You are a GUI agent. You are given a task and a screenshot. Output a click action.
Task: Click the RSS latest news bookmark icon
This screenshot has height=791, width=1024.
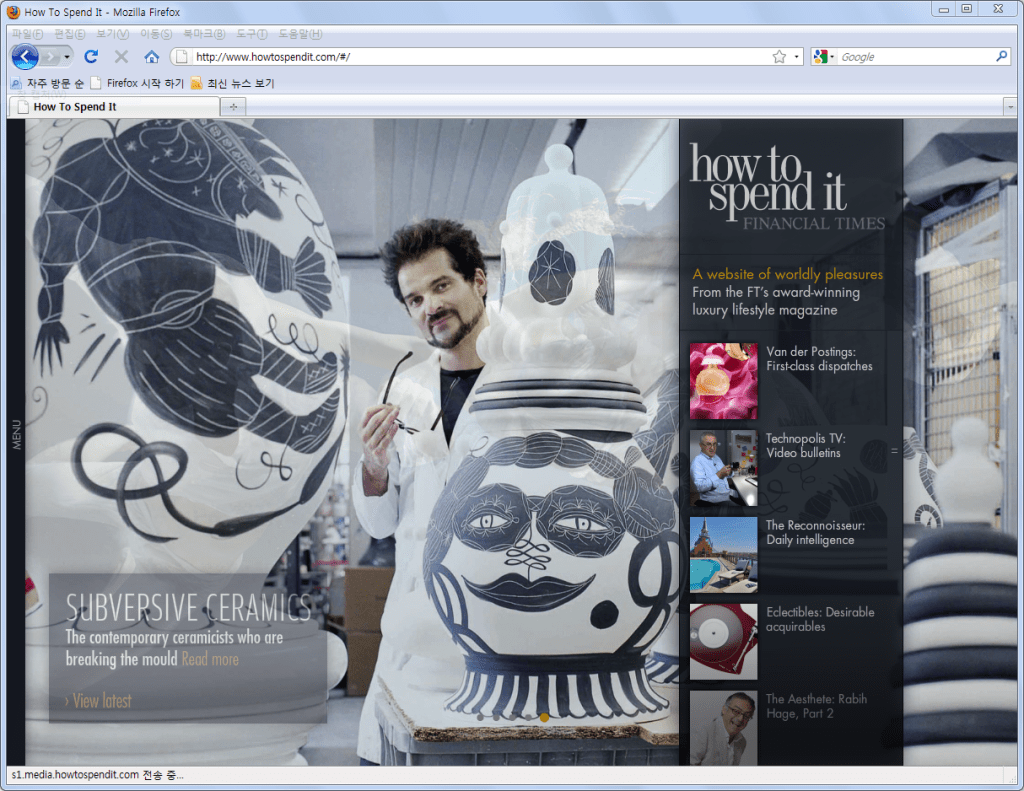click(197, 83)
